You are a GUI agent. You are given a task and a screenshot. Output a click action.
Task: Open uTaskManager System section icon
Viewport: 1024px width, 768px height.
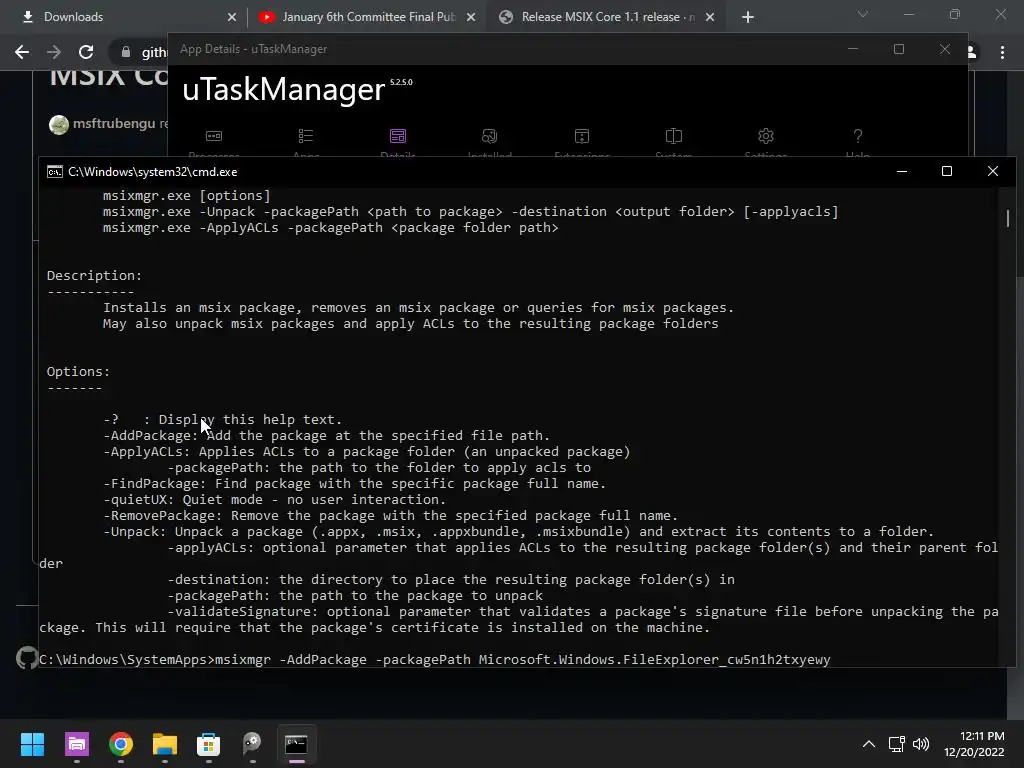674,136
